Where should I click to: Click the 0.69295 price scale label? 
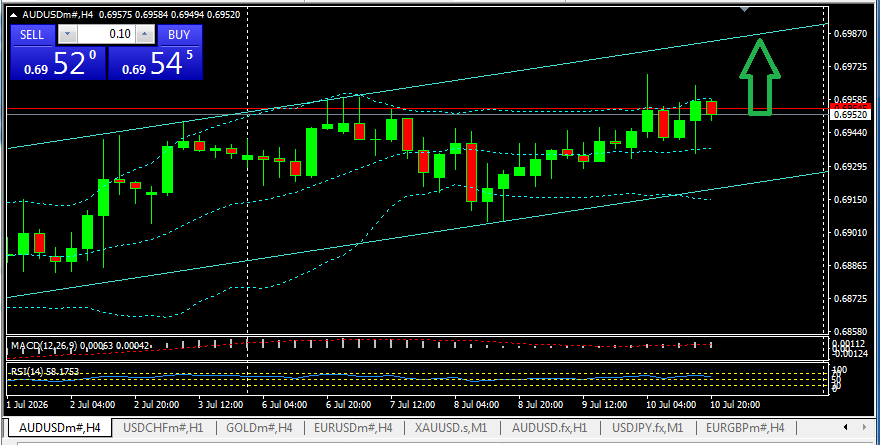click(851, 167)
